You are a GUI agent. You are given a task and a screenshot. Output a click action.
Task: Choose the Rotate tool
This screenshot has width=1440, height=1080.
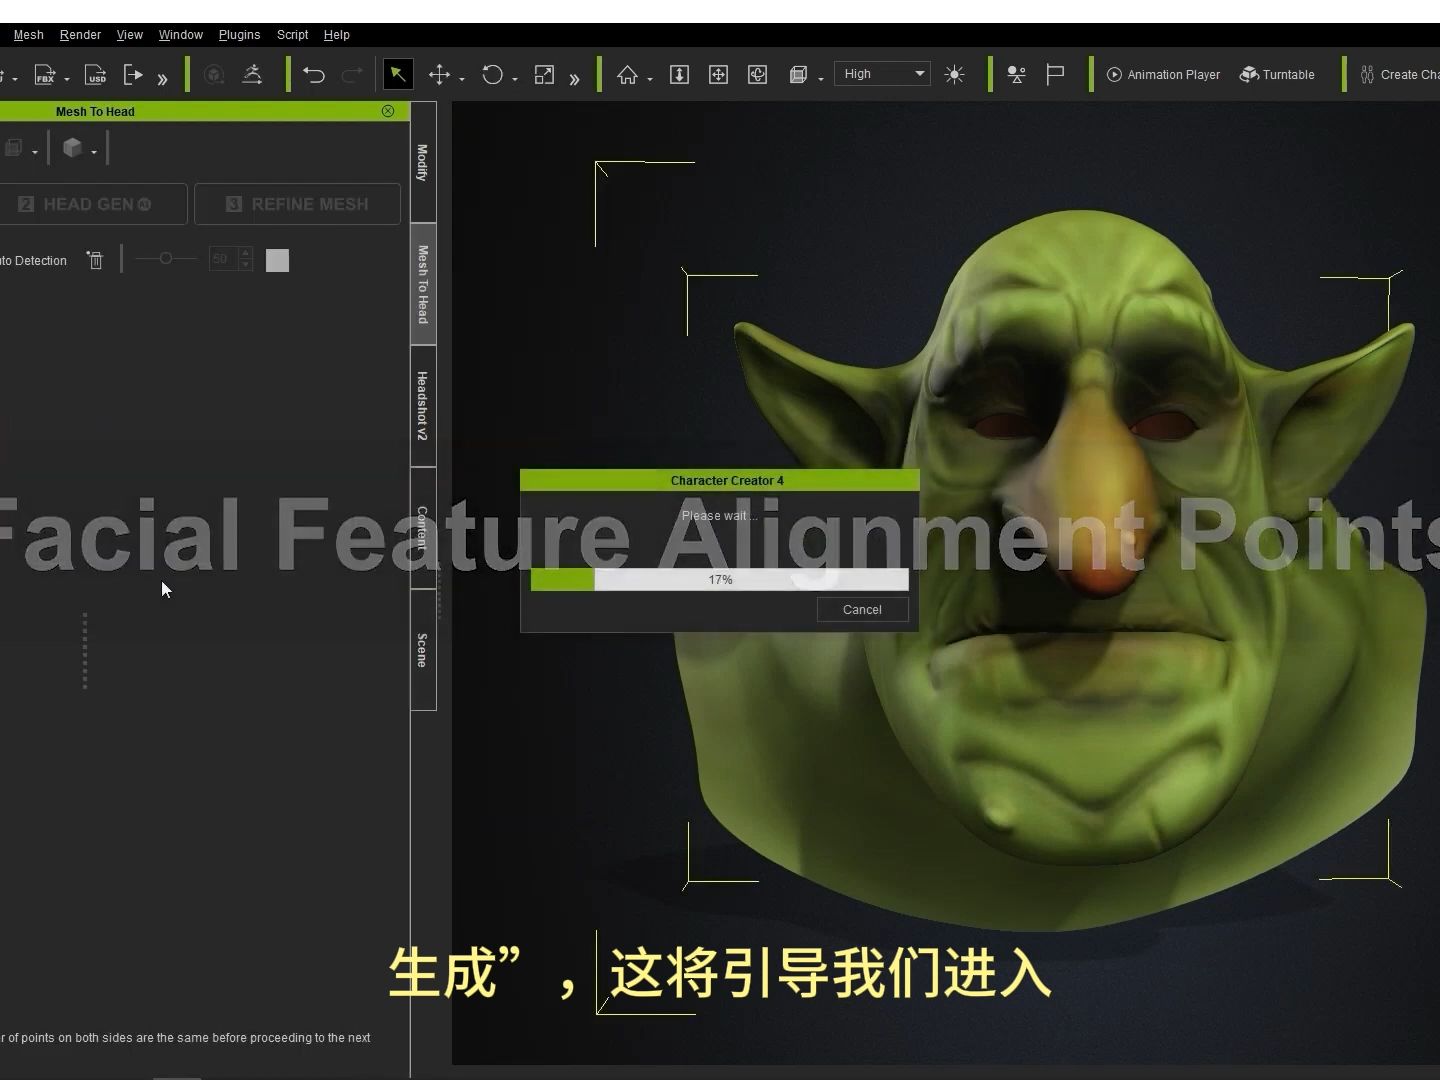click(x=492, y=75)
